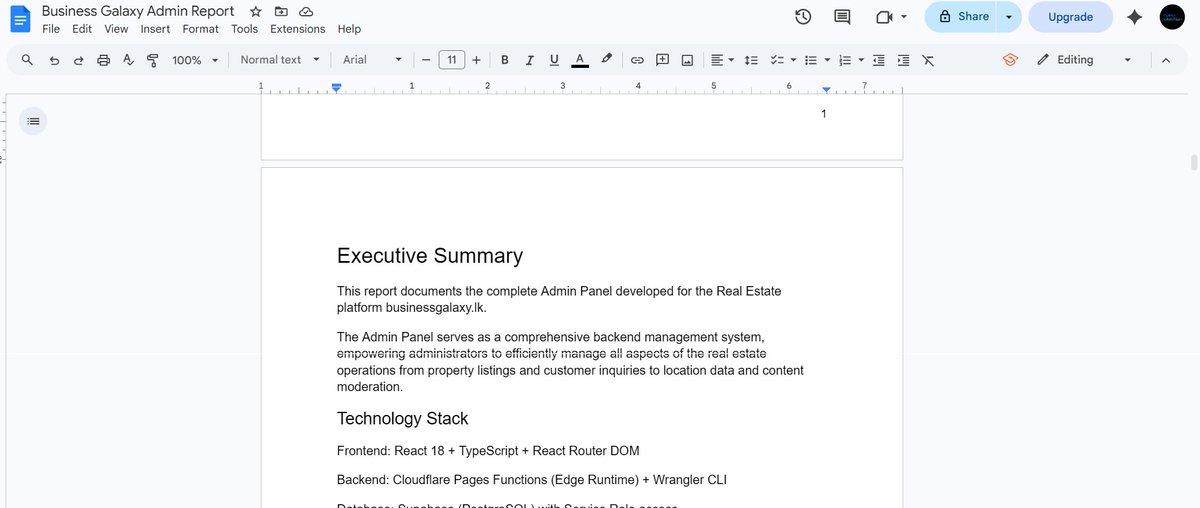Star the Business Galaxy Admin Report document

coord(256,12)
